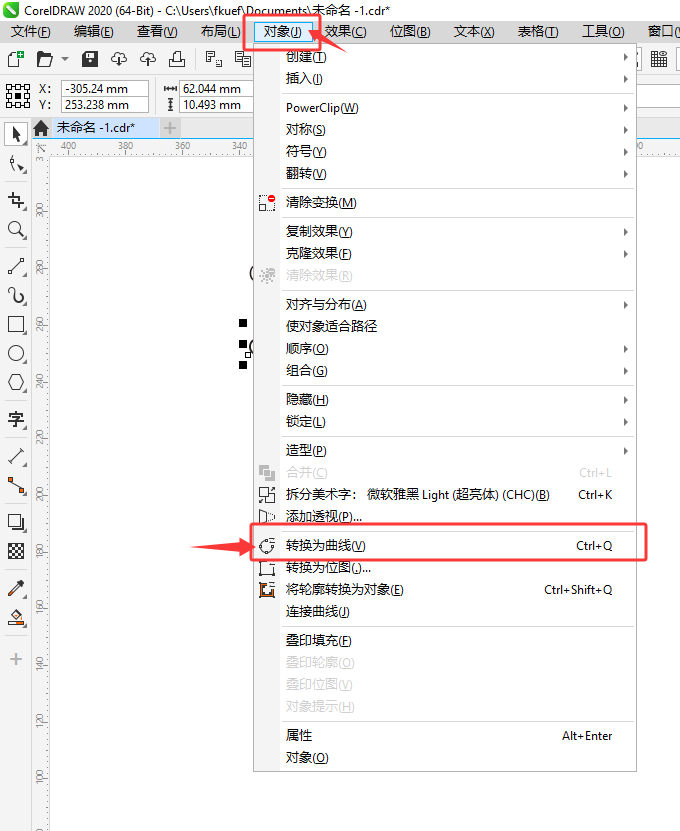Select the Zoom magnifier tool
Viewport: 680px width, 831px height.
click(x=16, y=229)
